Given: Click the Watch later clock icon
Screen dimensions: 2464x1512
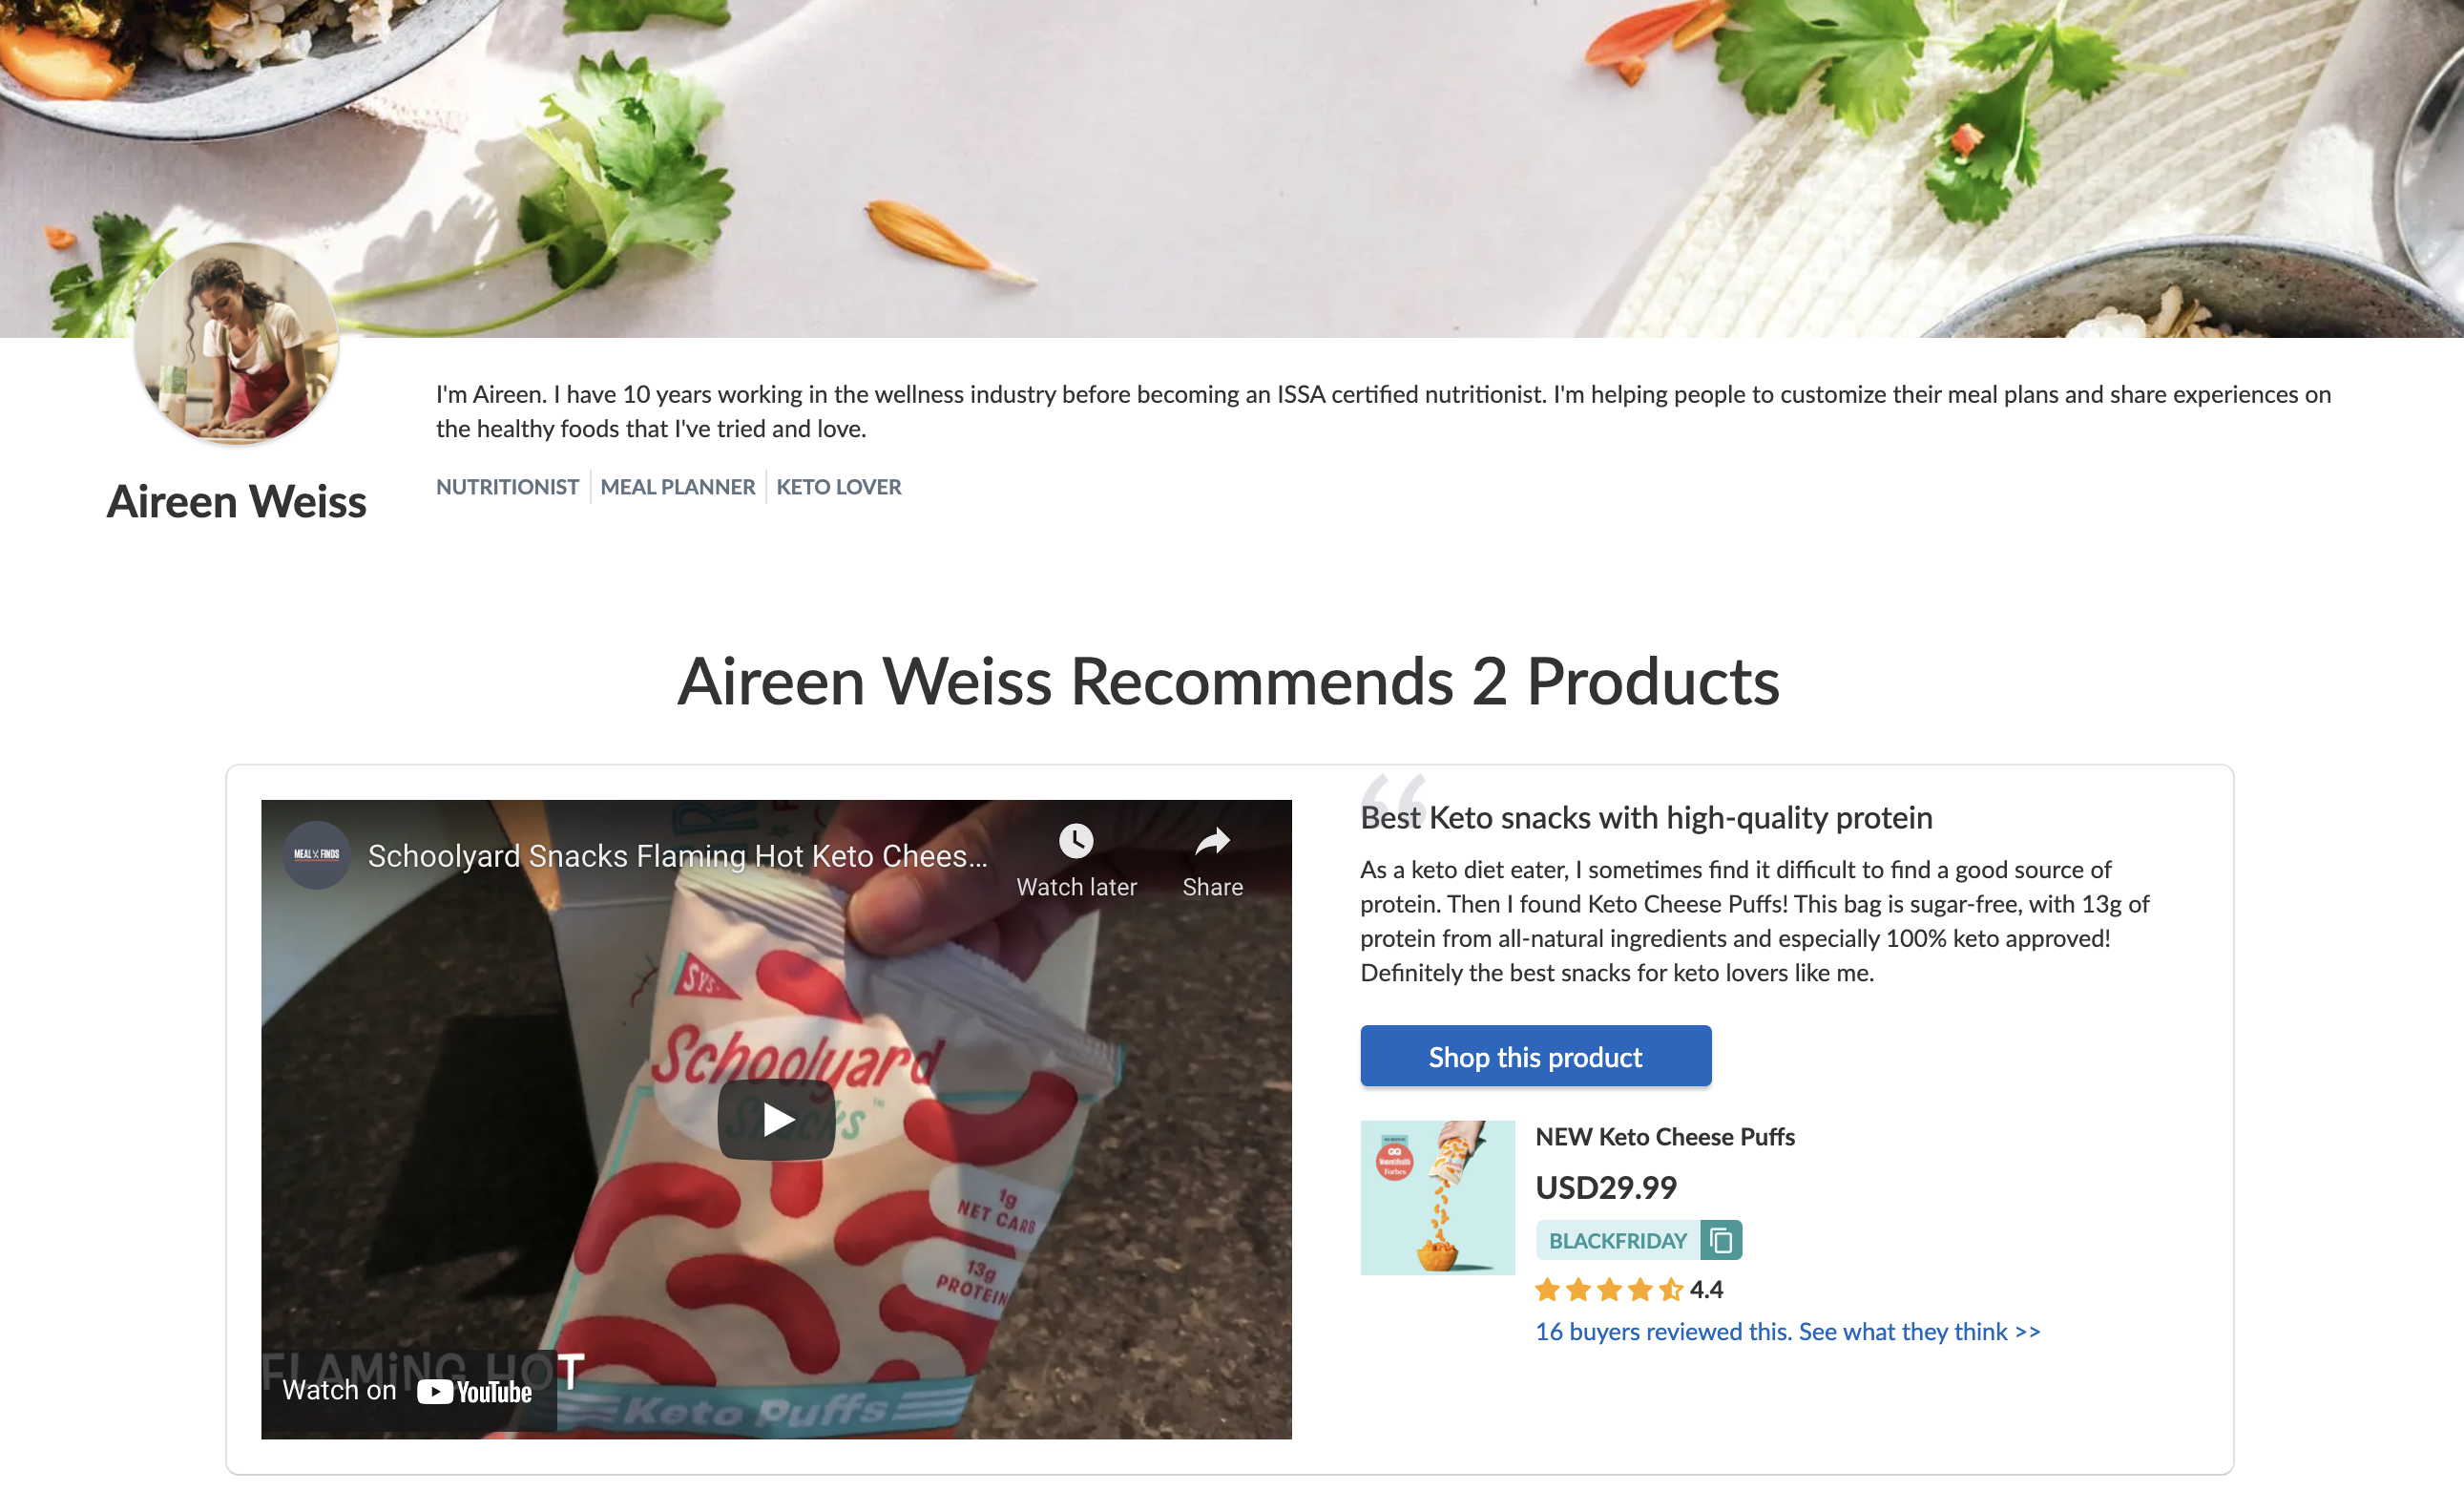Looking at the screenshot, I should (1076, 841).
